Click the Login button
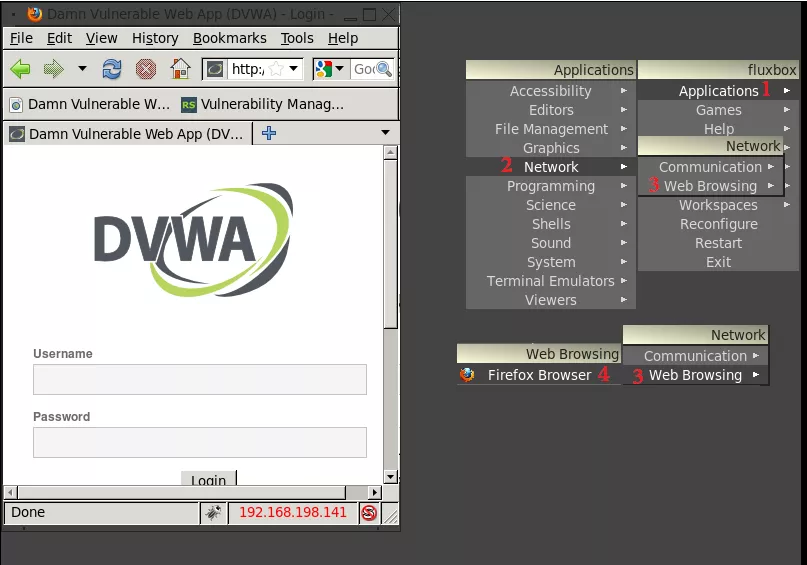The width and height of the screenshot is (807, 565). click(x=208, y=479)
